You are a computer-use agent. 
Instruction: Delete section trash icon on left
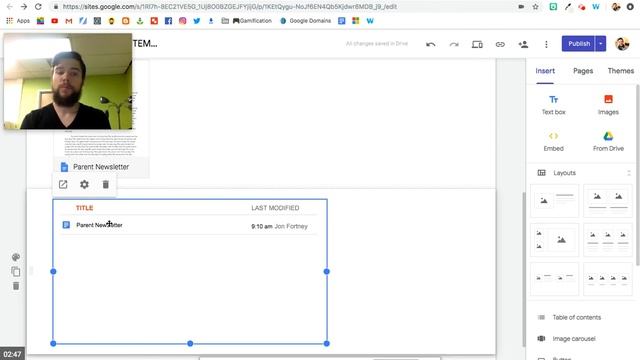[x=16, y=286]
